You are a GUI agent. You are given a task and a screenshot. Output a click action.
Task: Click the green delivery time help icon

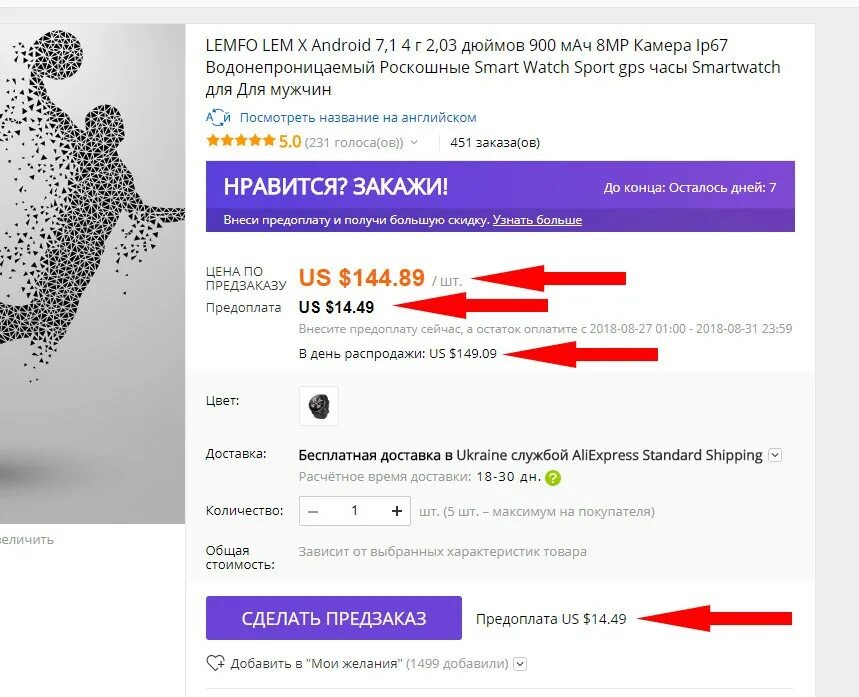click(553, 478)
